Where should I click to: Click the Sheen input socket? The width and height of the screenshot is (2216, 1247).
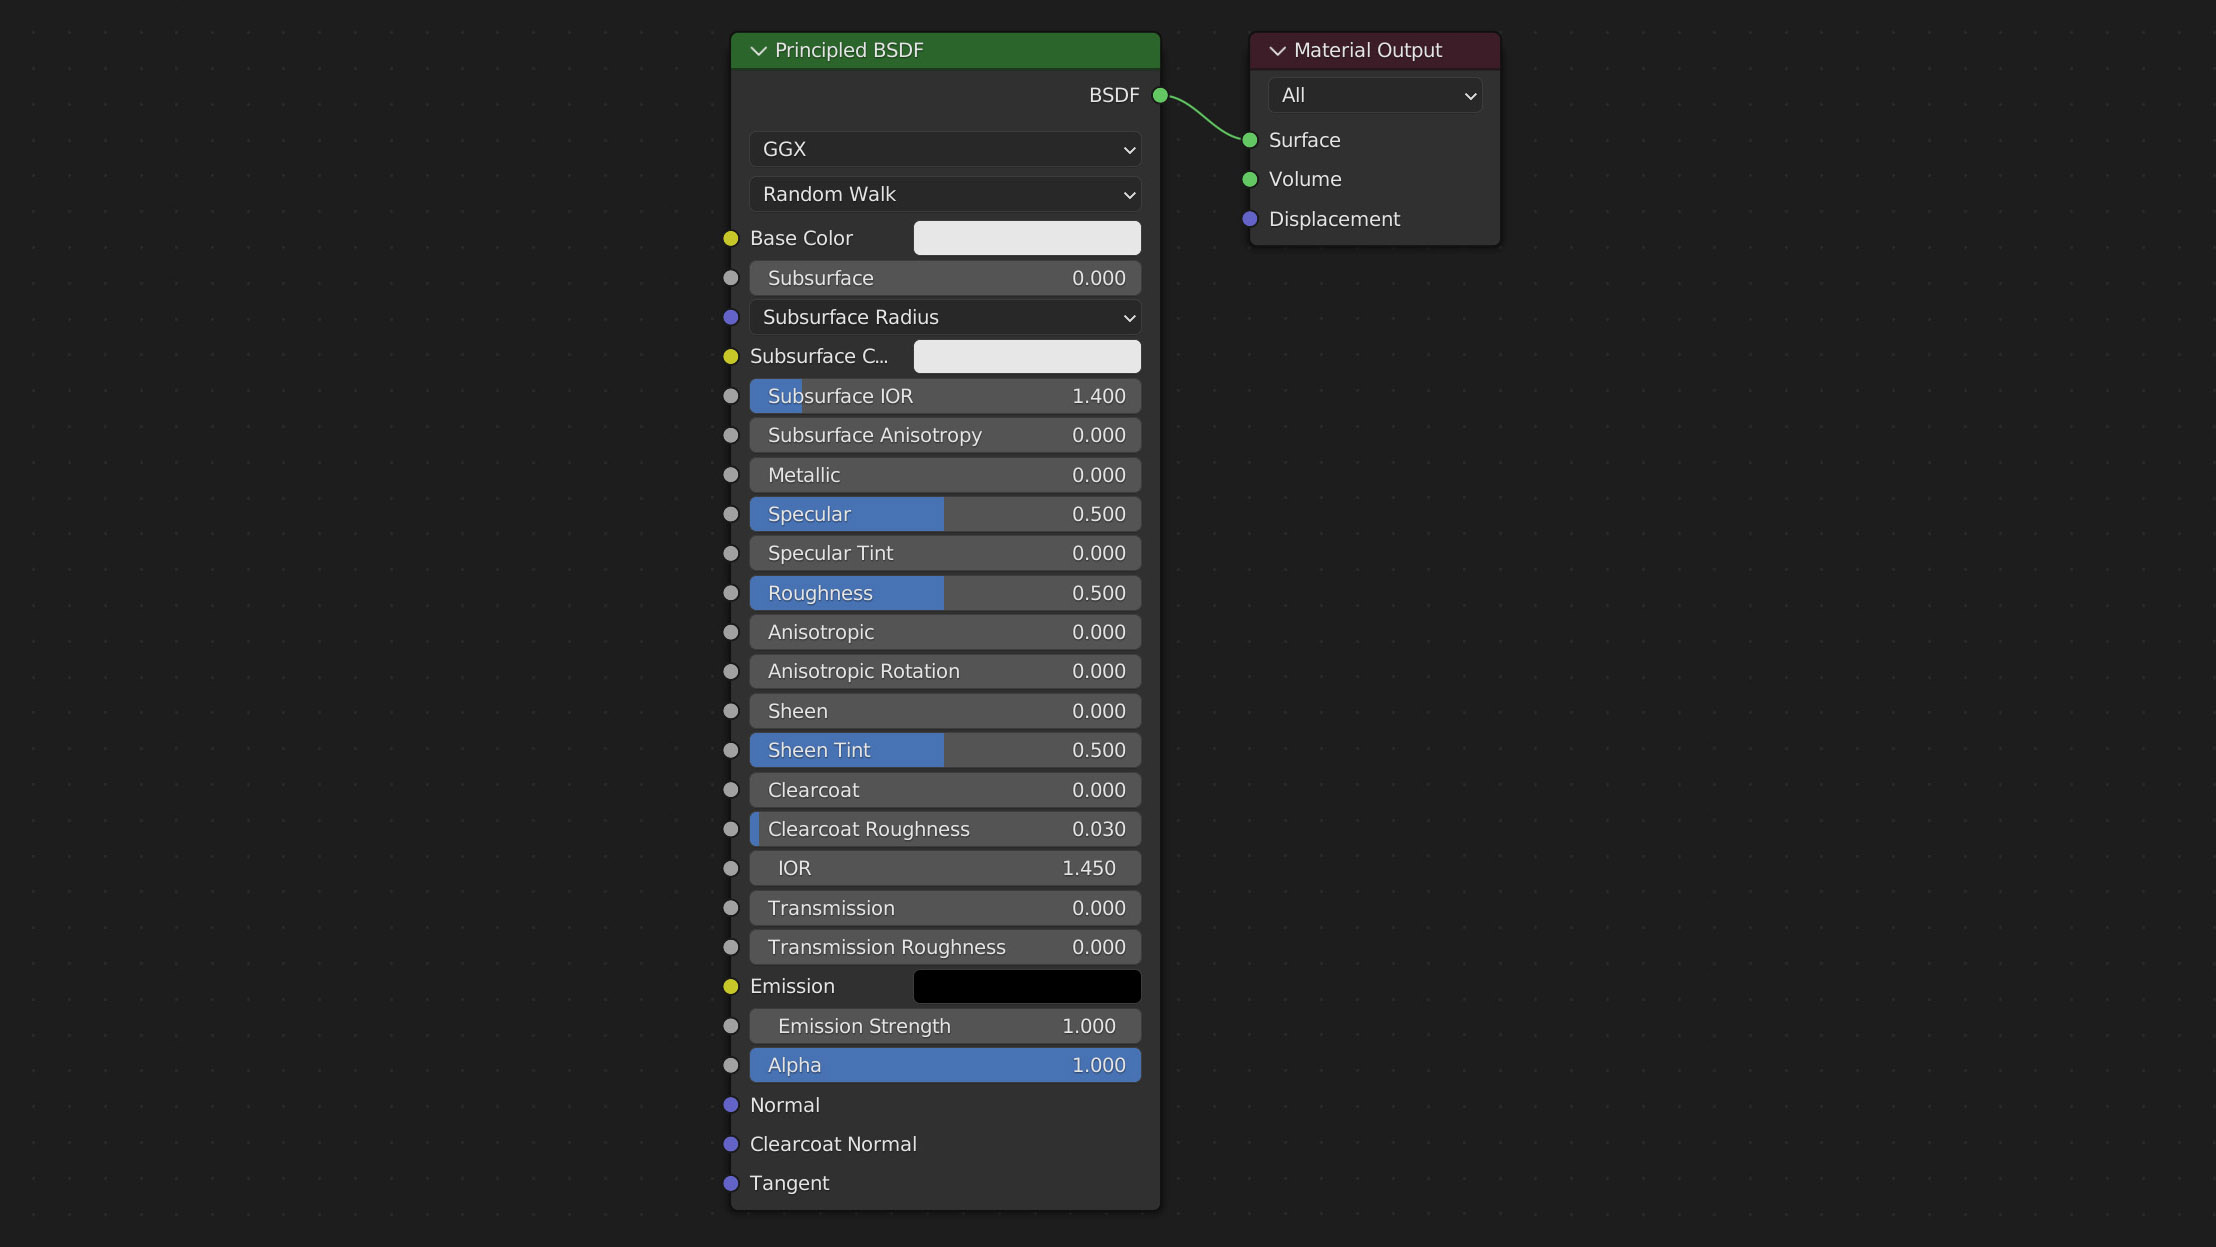click(x=731, y=711)
